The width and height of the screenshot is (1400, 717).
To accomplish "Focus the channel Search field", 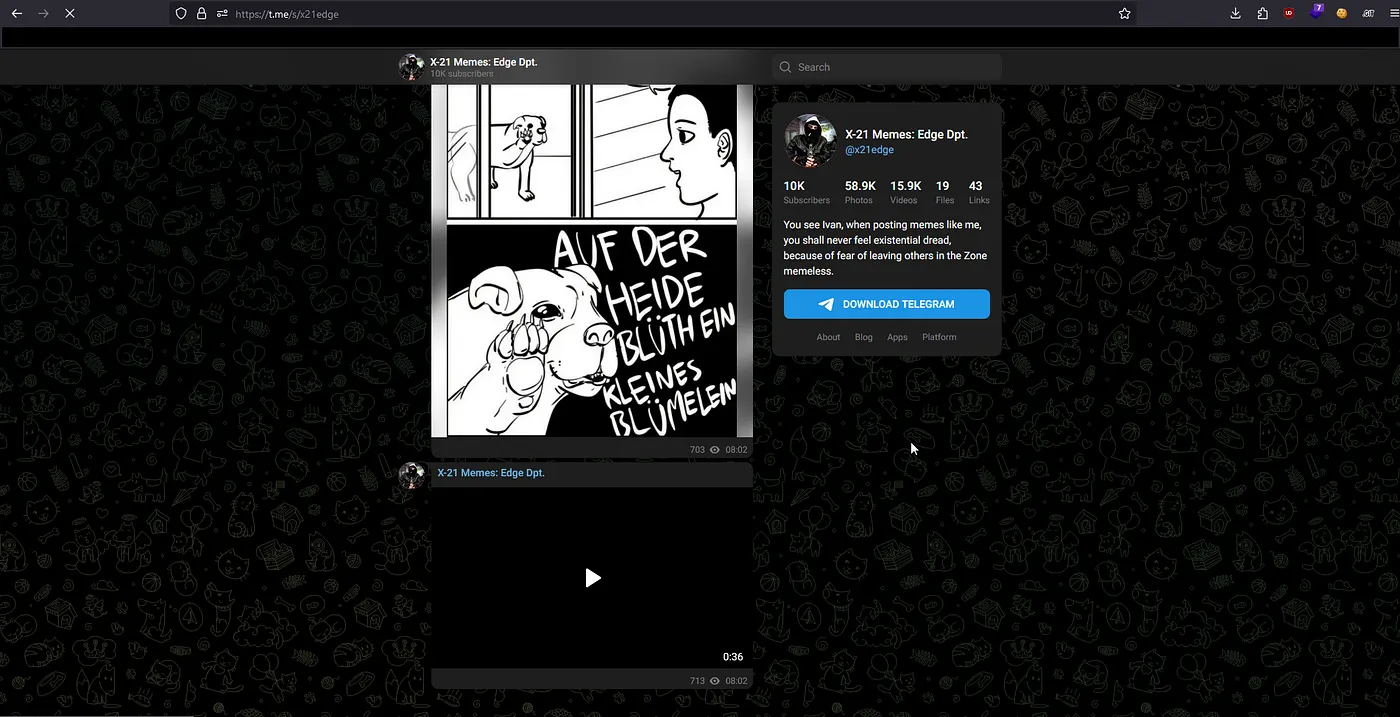I will click(x=887, y=67).
